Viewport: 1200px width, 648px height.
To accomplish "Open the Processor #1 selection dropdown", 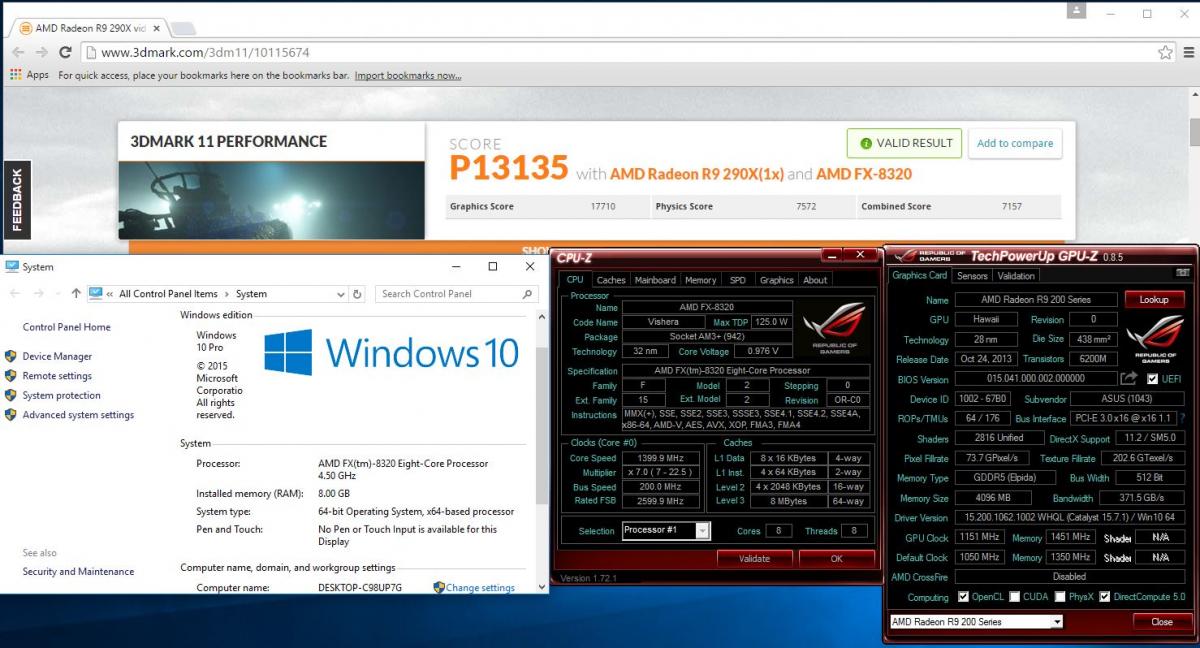I will pyautogui.click(x=703, y=531).
